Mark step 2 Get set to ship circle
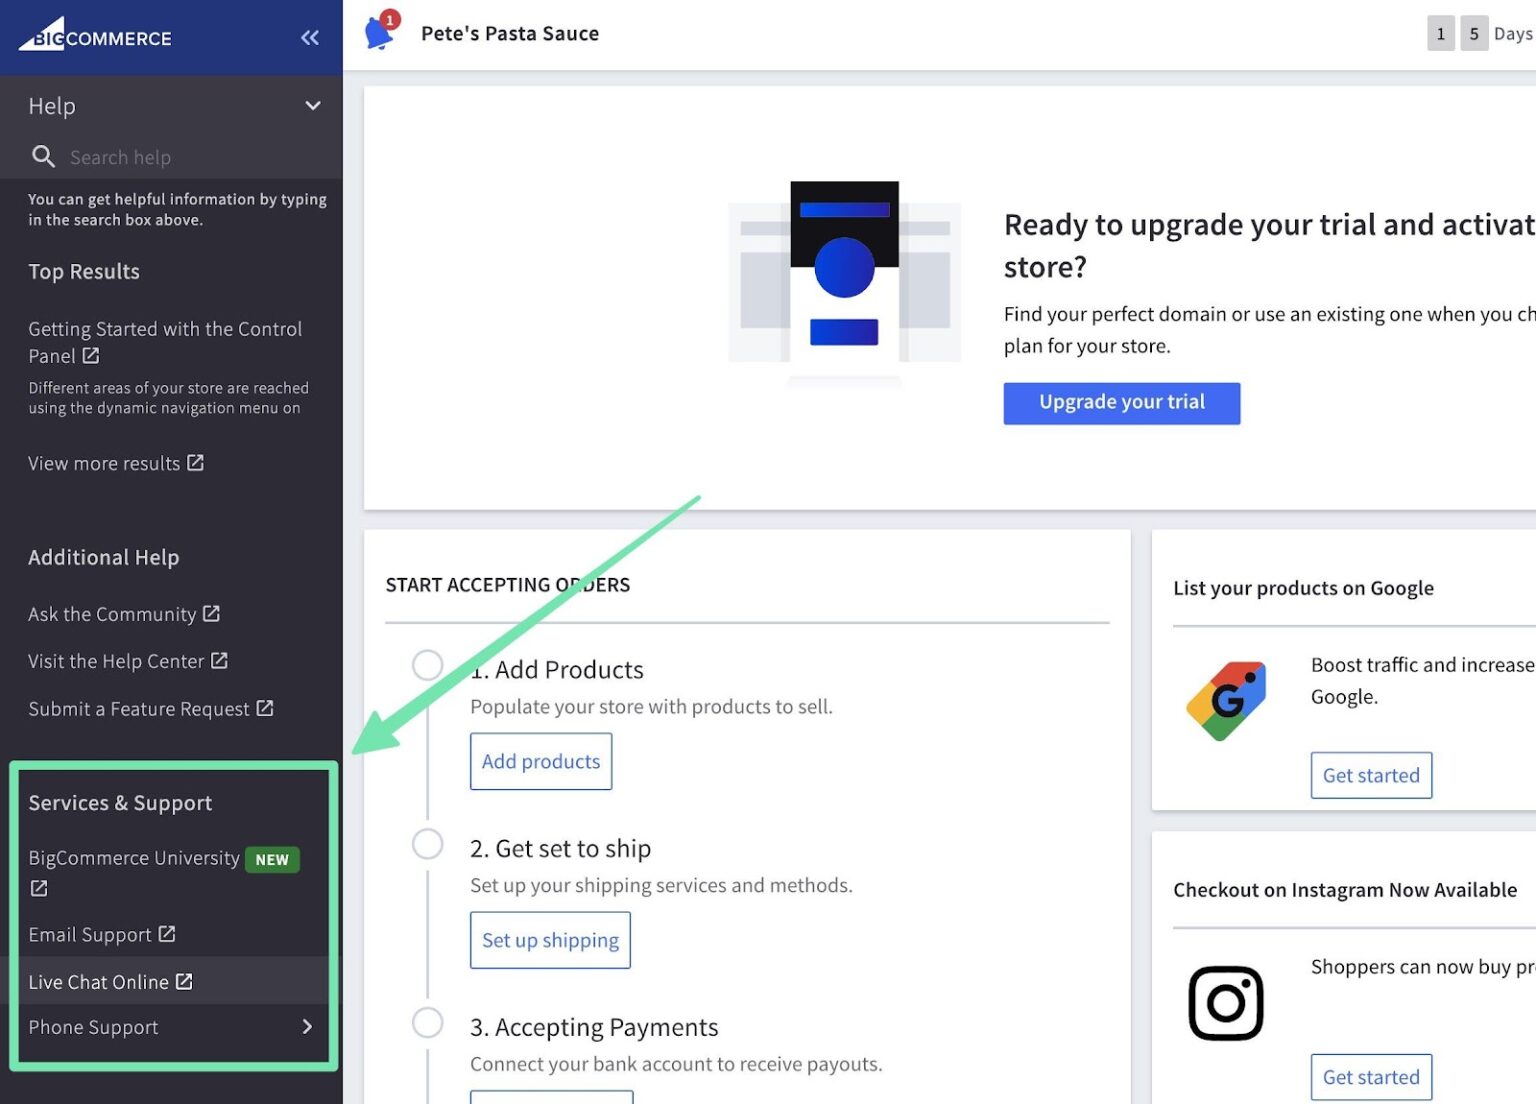This screenshot has height=1104, width=1536. pos(428,844)
